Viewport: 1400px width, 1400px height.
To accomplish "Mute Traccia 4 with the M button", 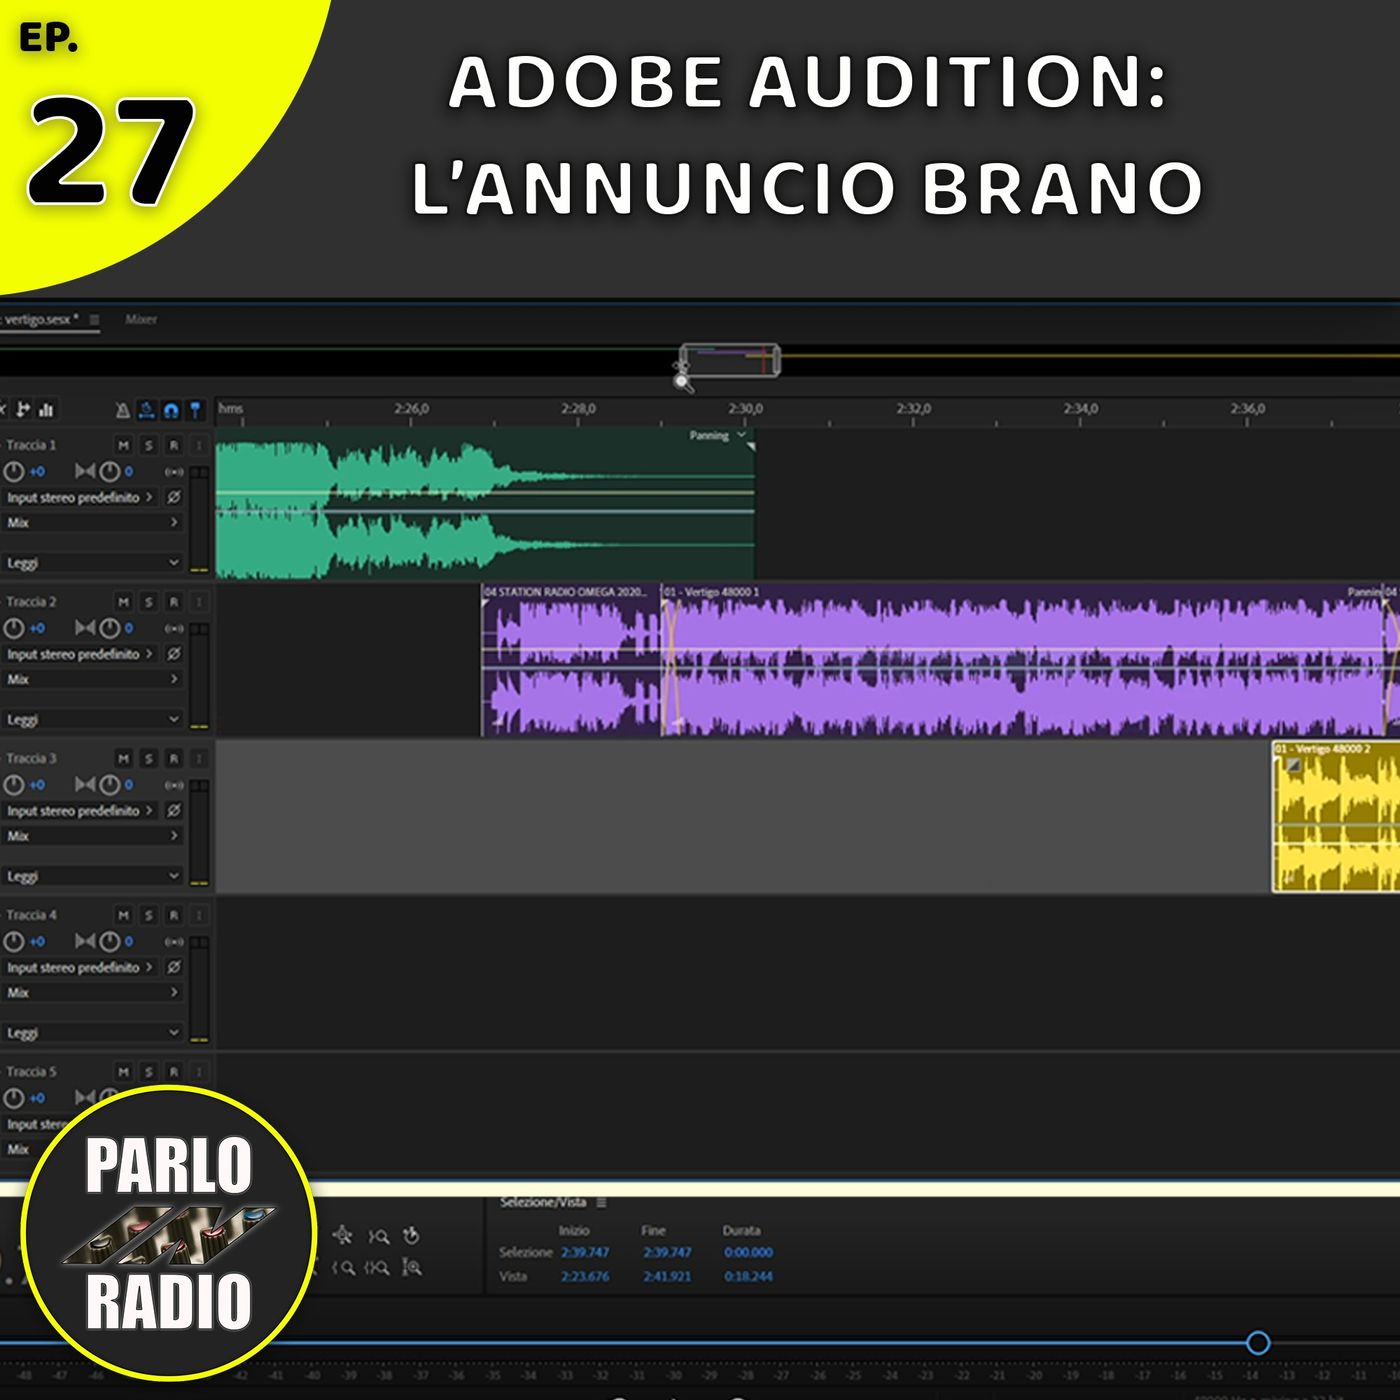I will pyautogui.click(x=124, y=915).
